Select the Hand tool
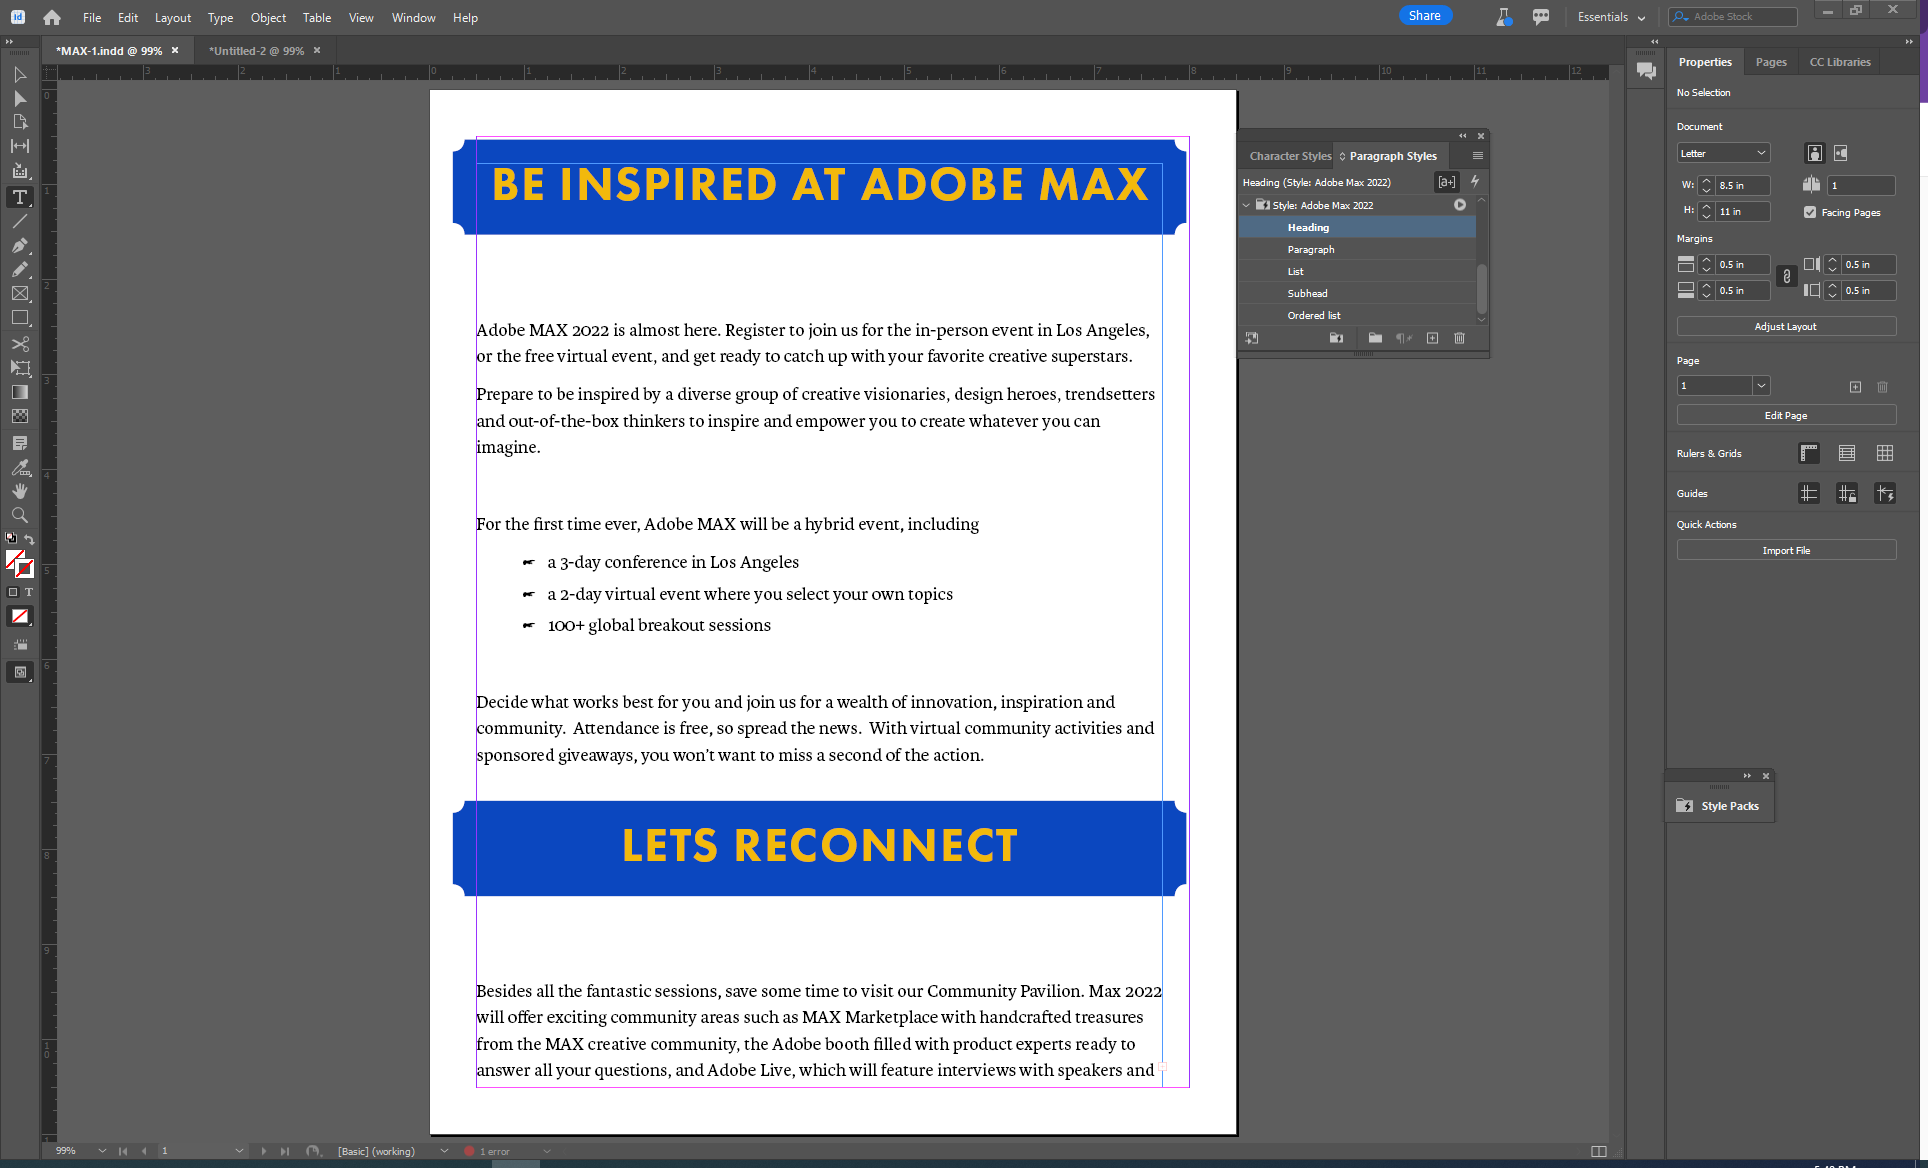Image resolution: width=1928 pixels, height=1168 pixels. [x=19, y=491]
